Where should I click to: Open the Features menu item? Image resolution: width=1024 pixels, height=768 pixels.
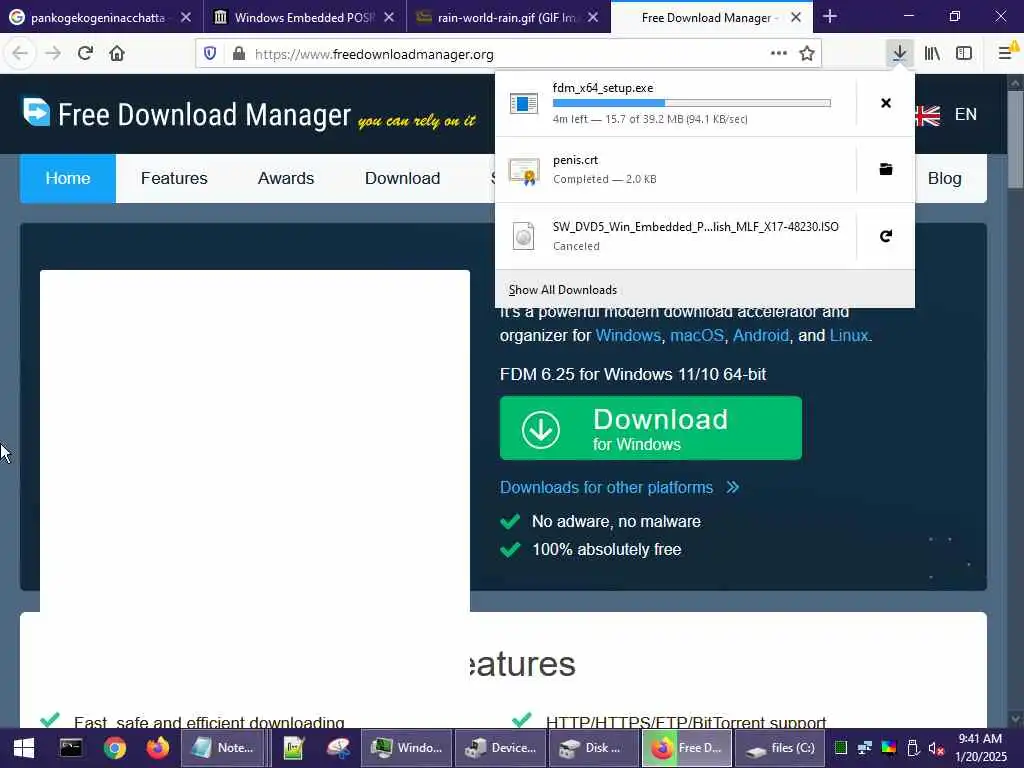click(x=174, y=178)
